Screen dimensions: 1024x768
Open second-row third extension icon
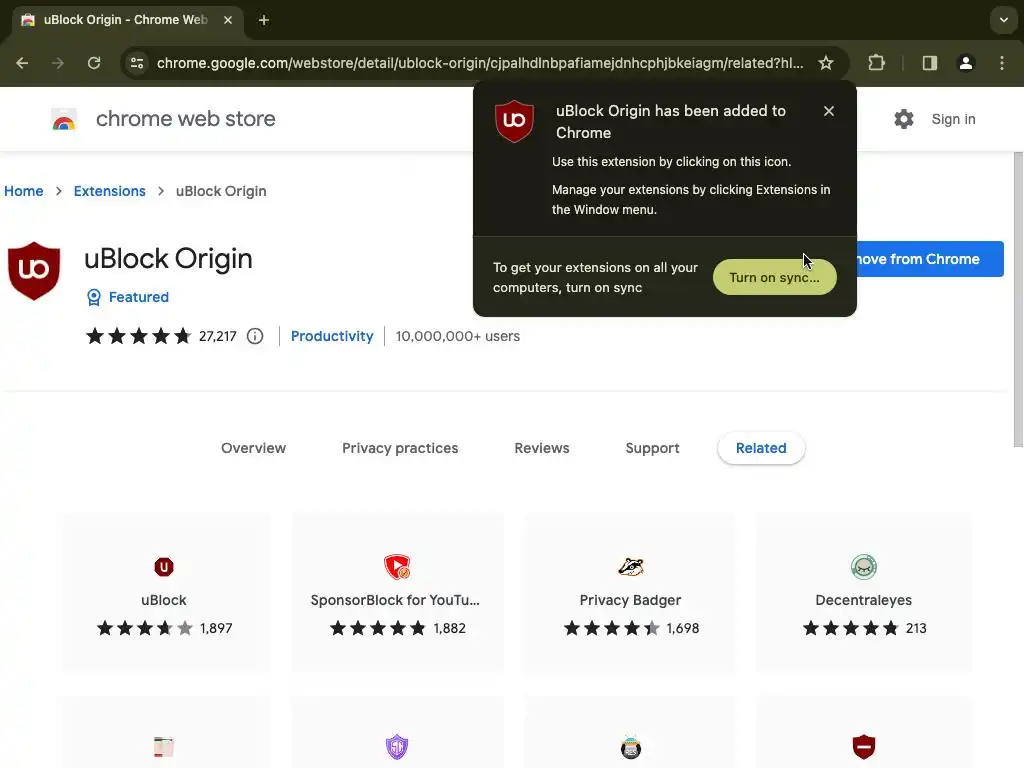click(x=631, y=747)
